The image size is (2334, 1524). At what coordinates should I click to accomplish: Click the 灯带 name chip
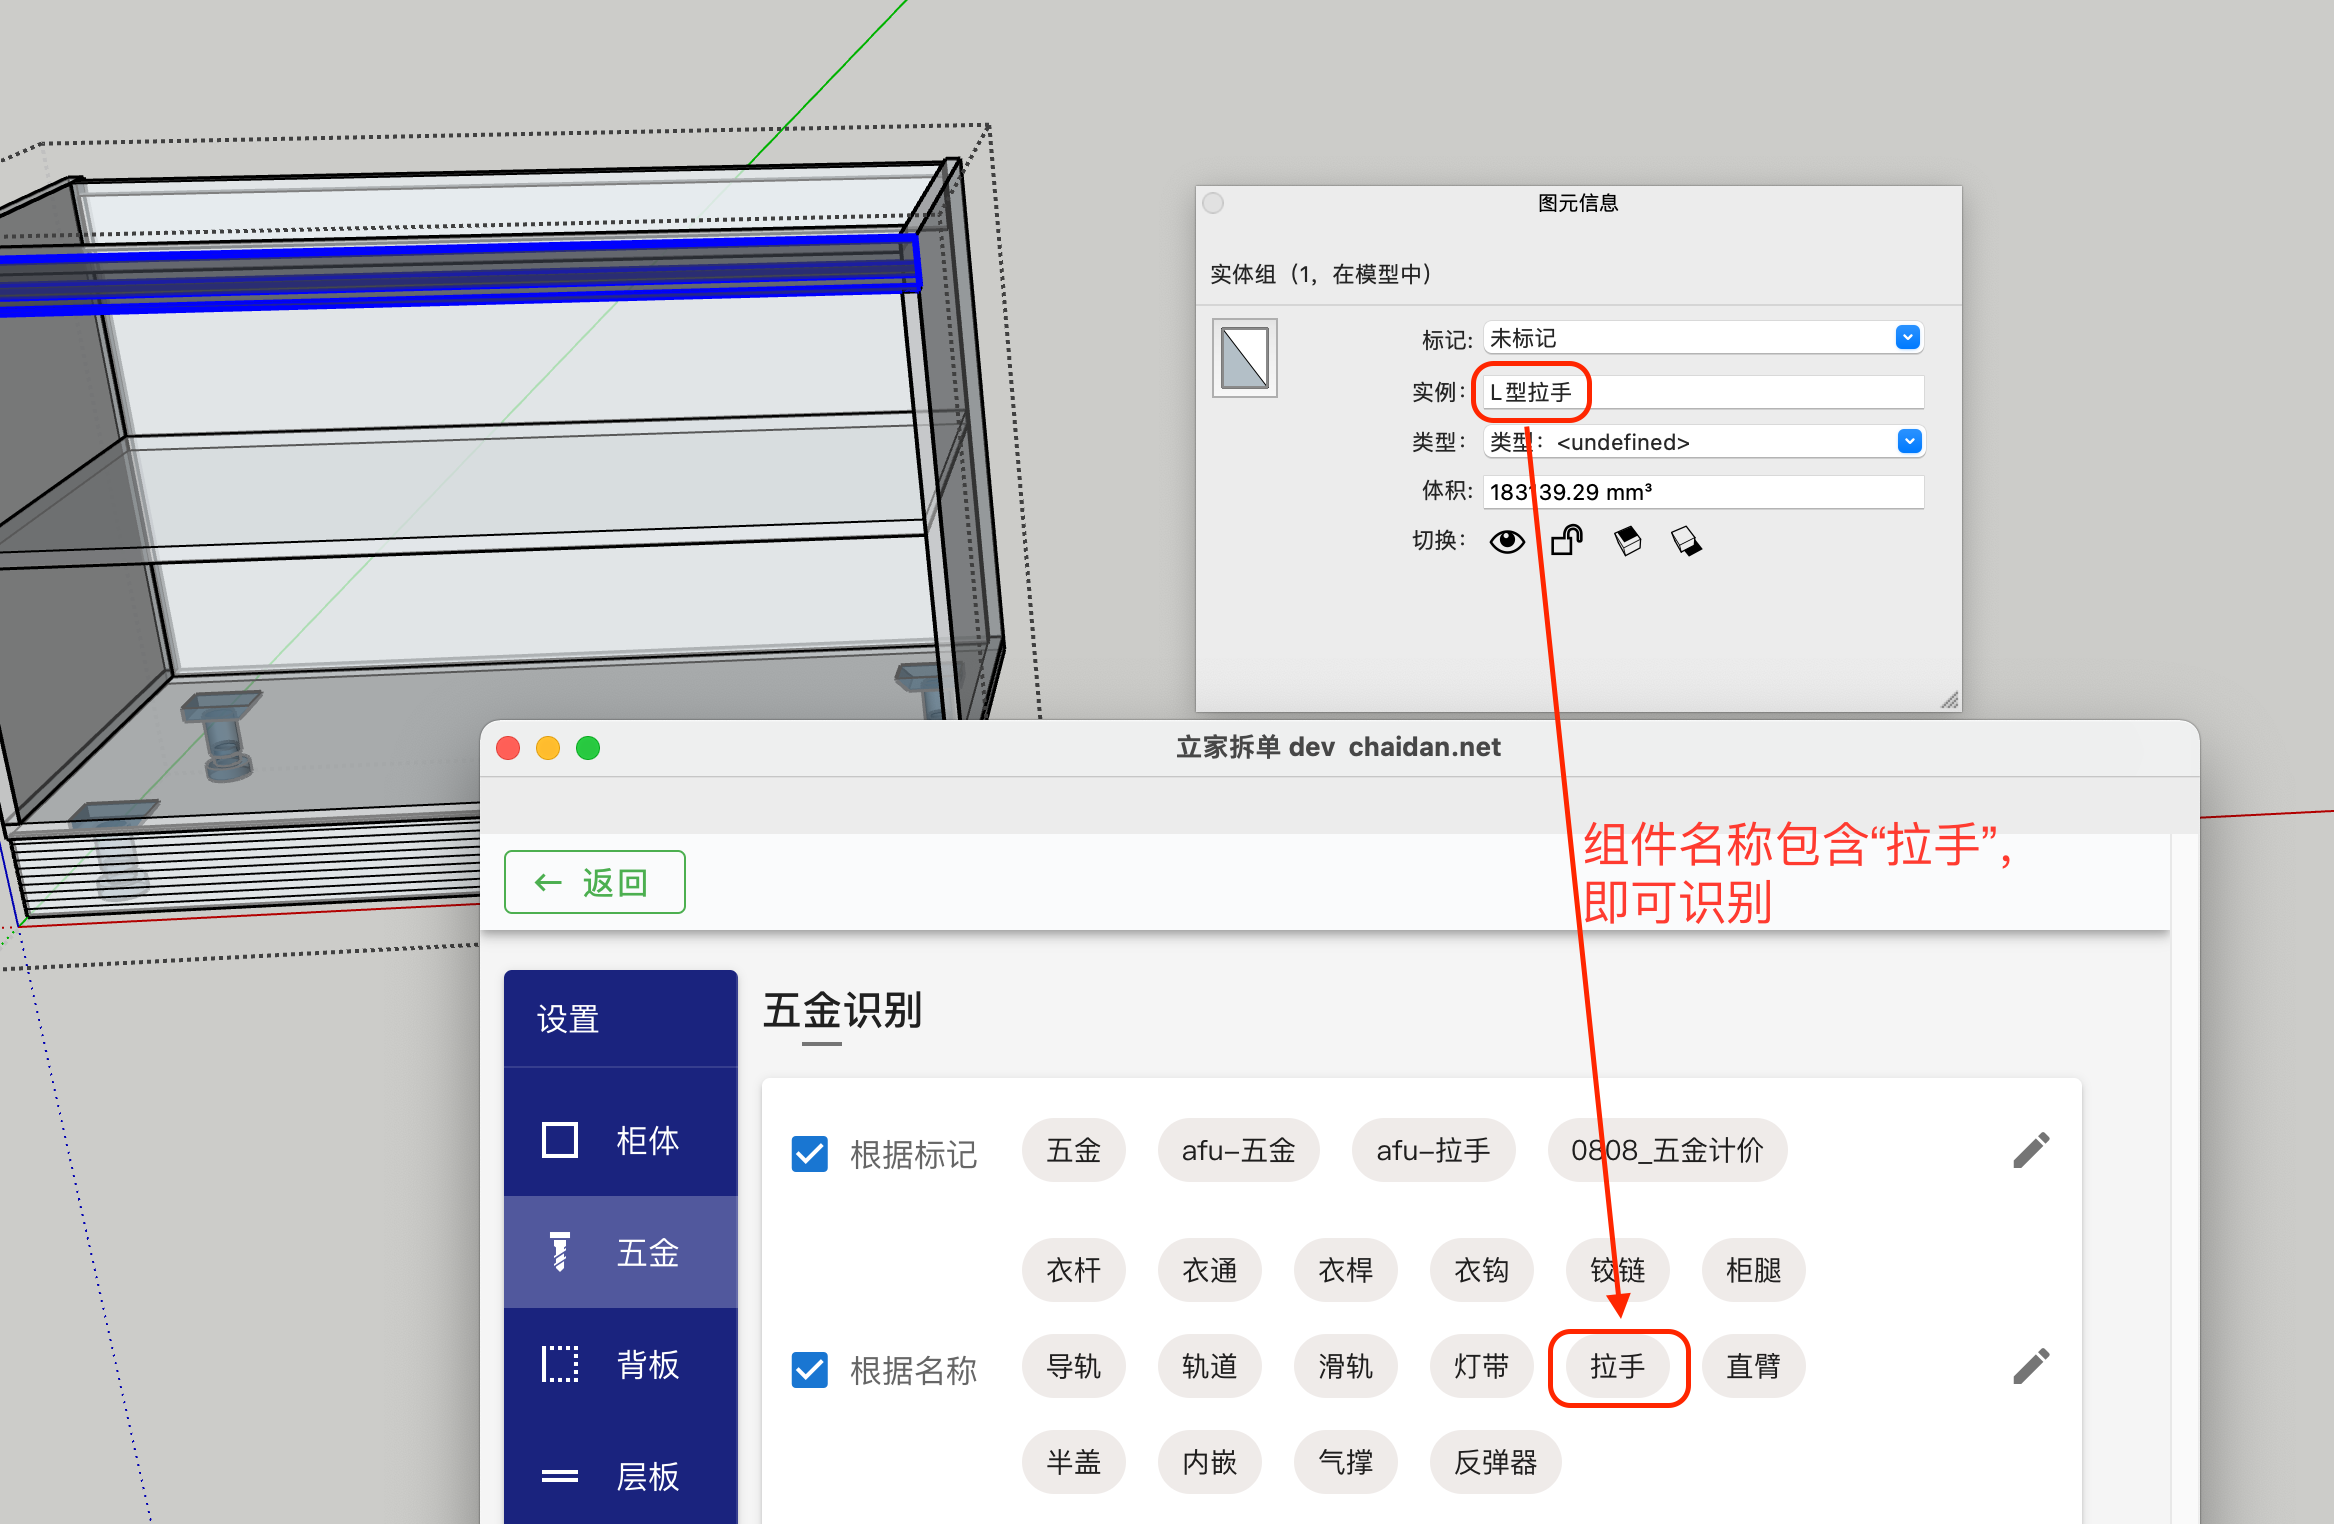click(x=1481, y=1366)
